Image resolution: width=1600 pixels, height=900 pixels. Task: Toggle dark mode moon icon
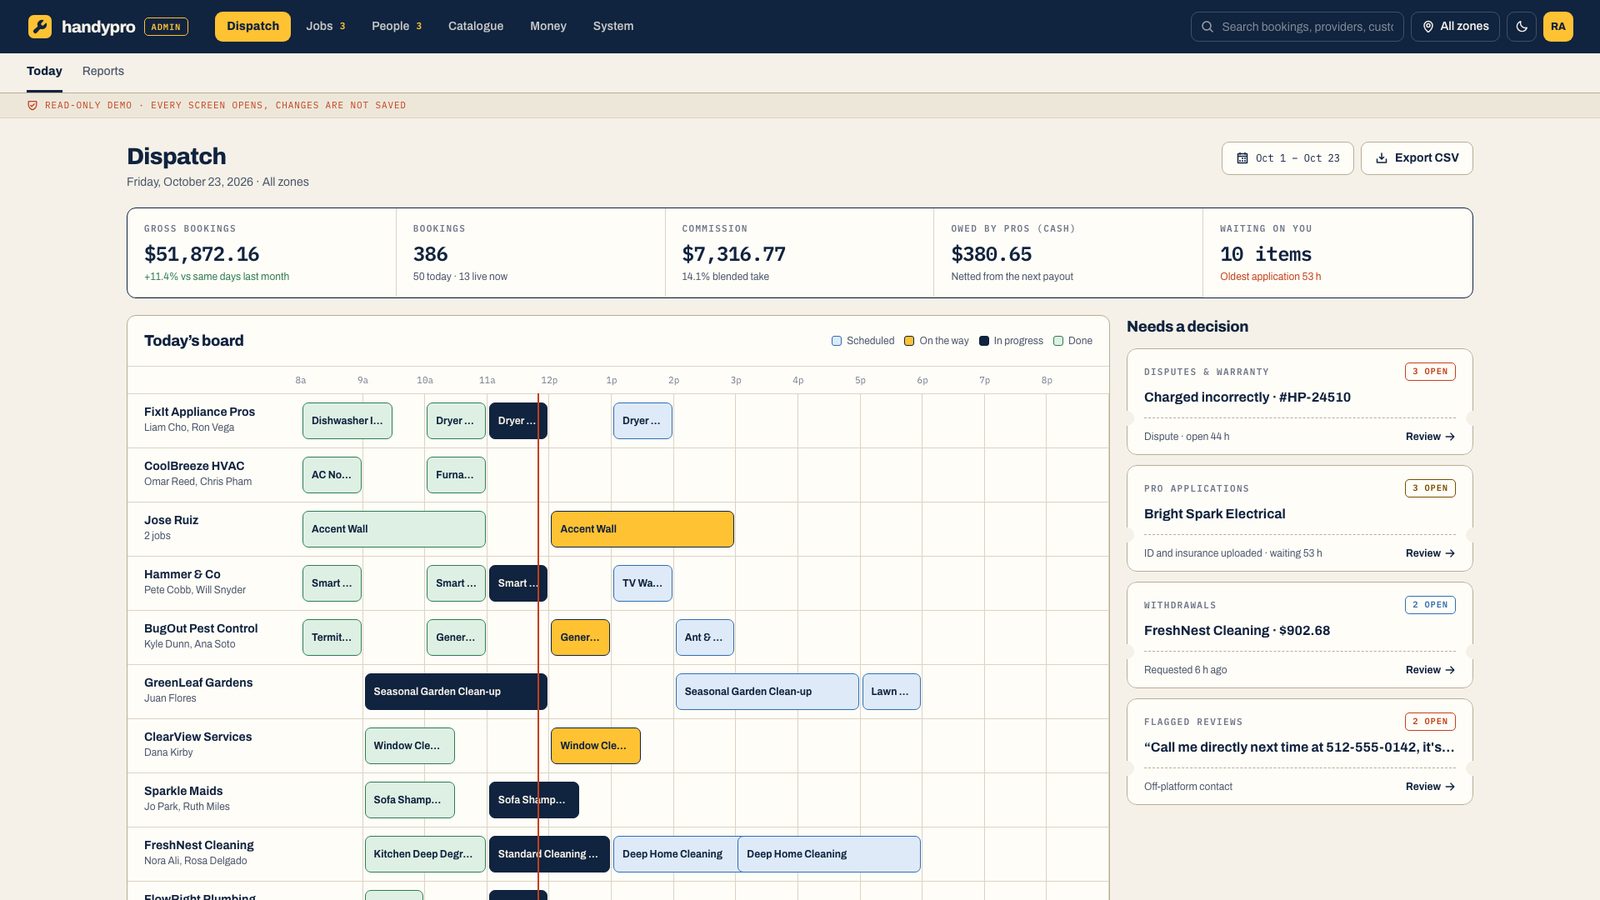click(x=1522, y=26)
